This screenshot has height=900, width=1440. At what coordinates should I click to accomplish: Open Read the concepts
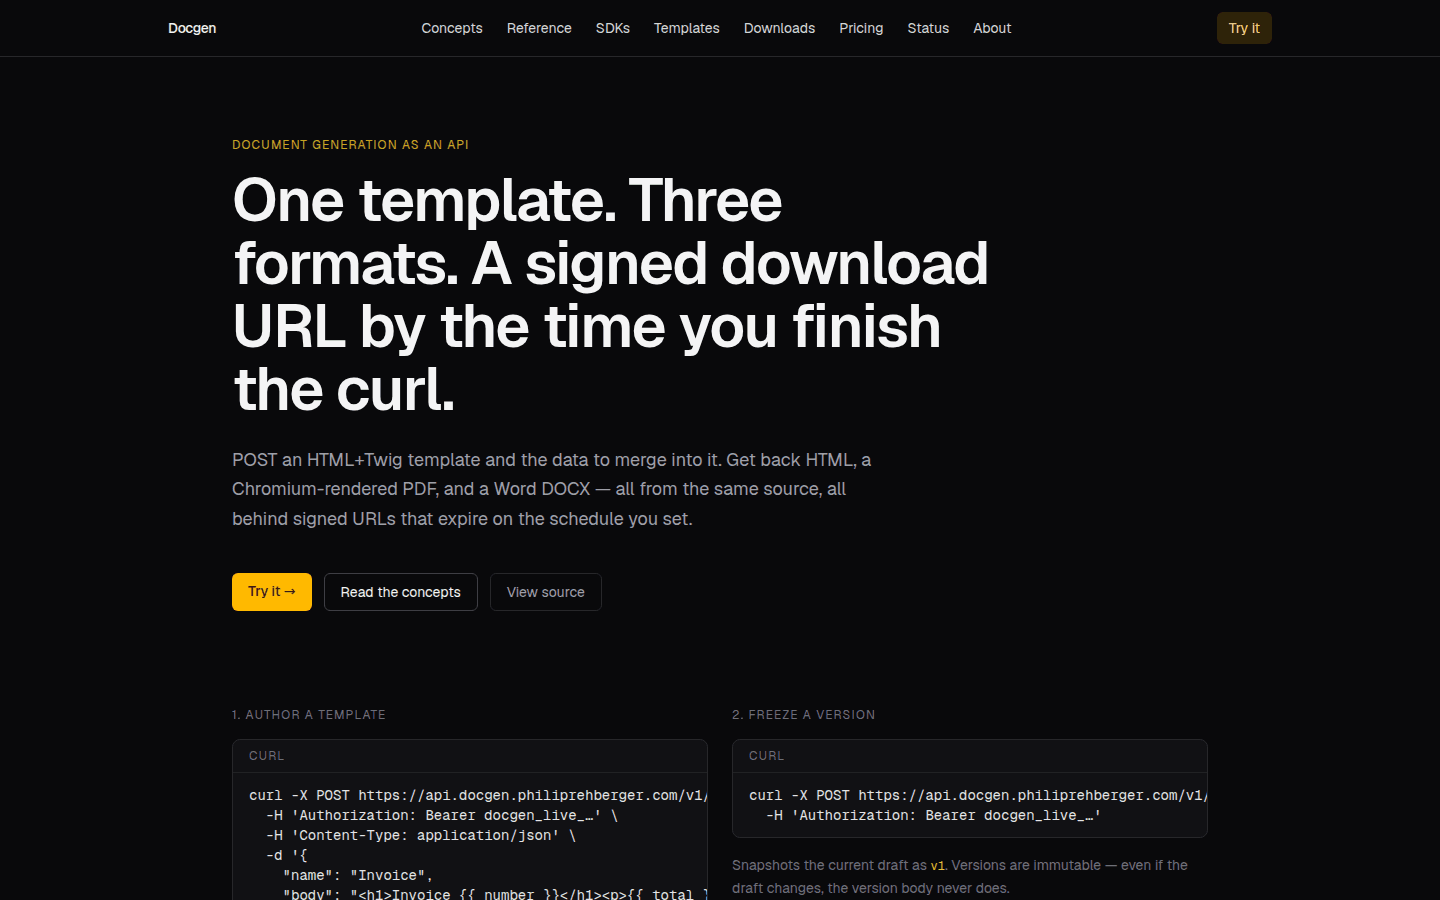(401, 592)
